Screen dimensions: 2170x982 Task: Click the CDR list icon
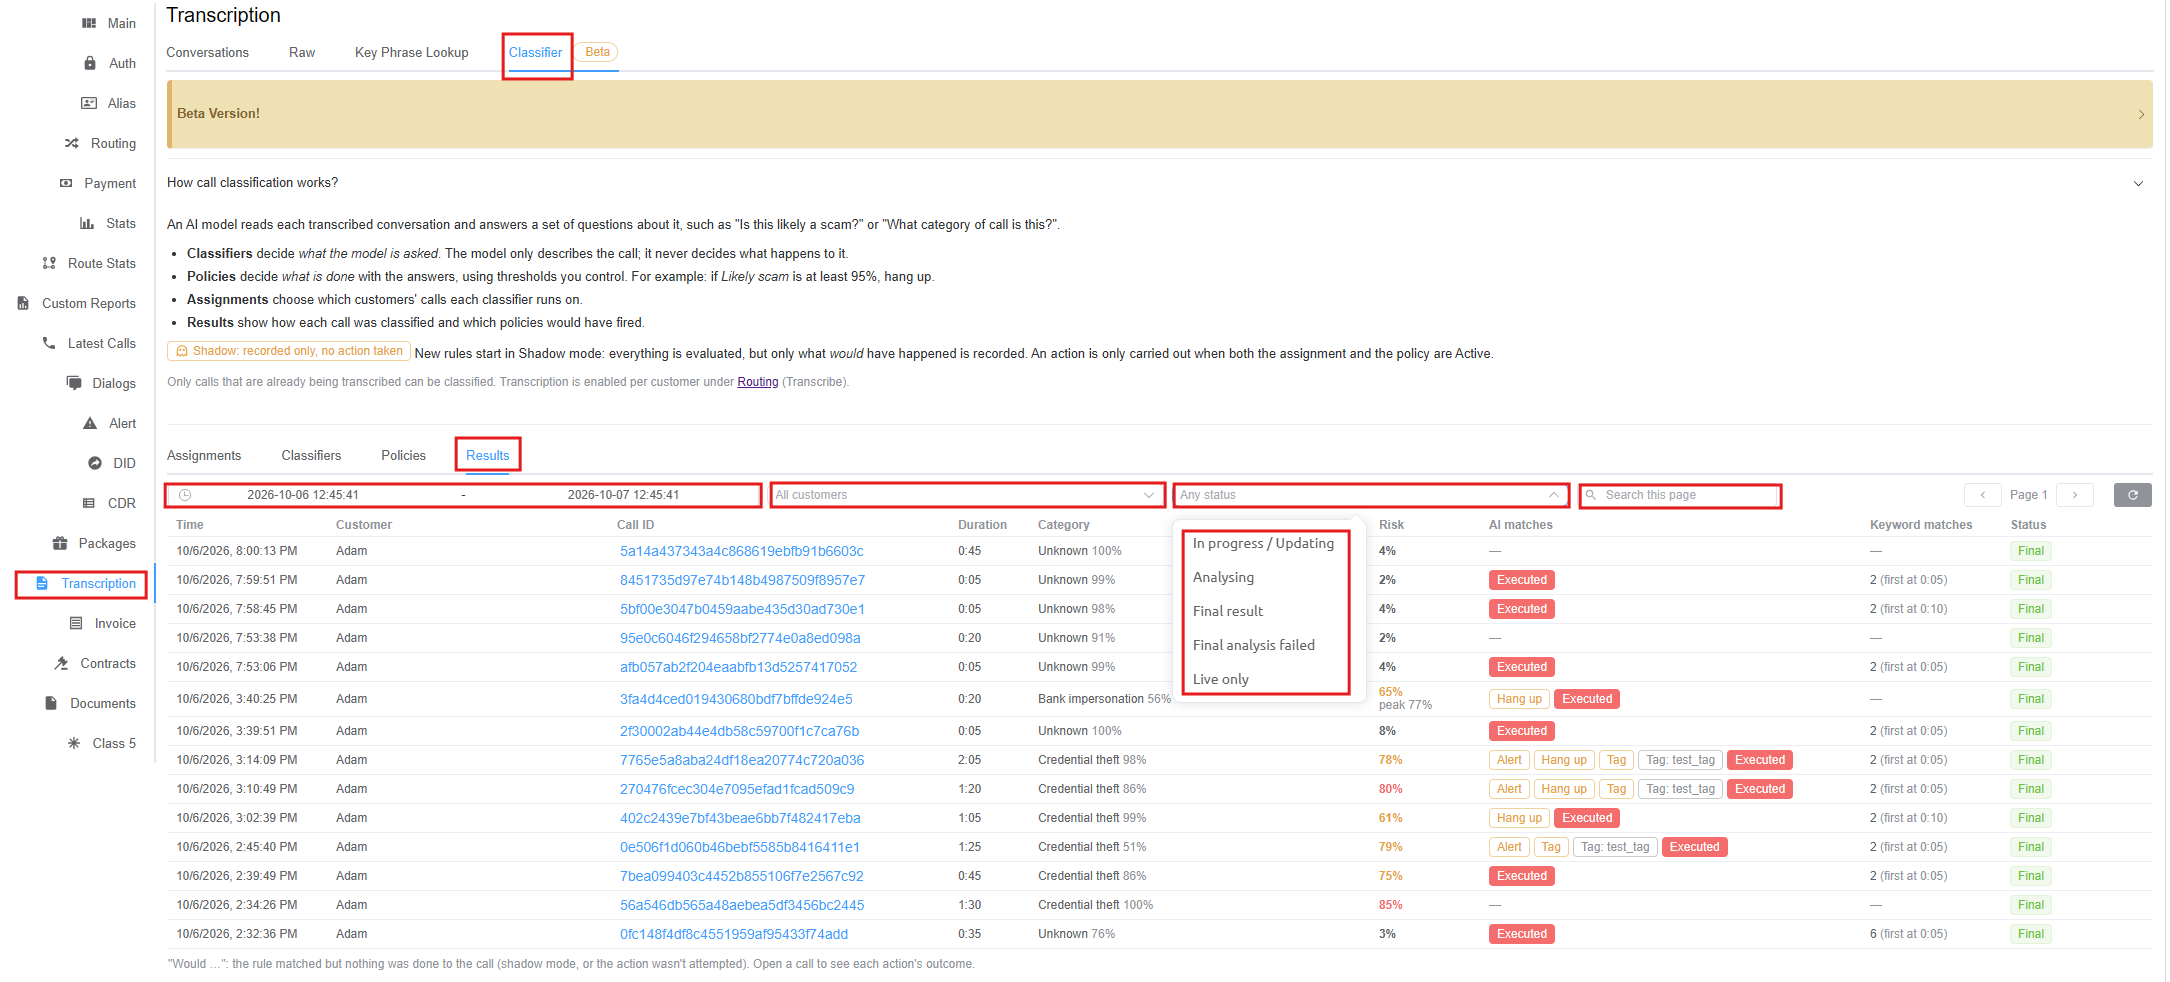click(89, 503)
